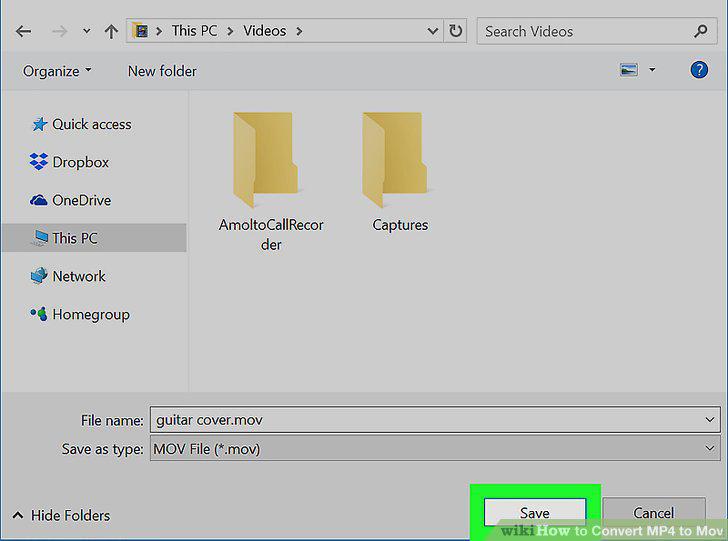Refresh the Videos folder view

[x=455, y=31]
